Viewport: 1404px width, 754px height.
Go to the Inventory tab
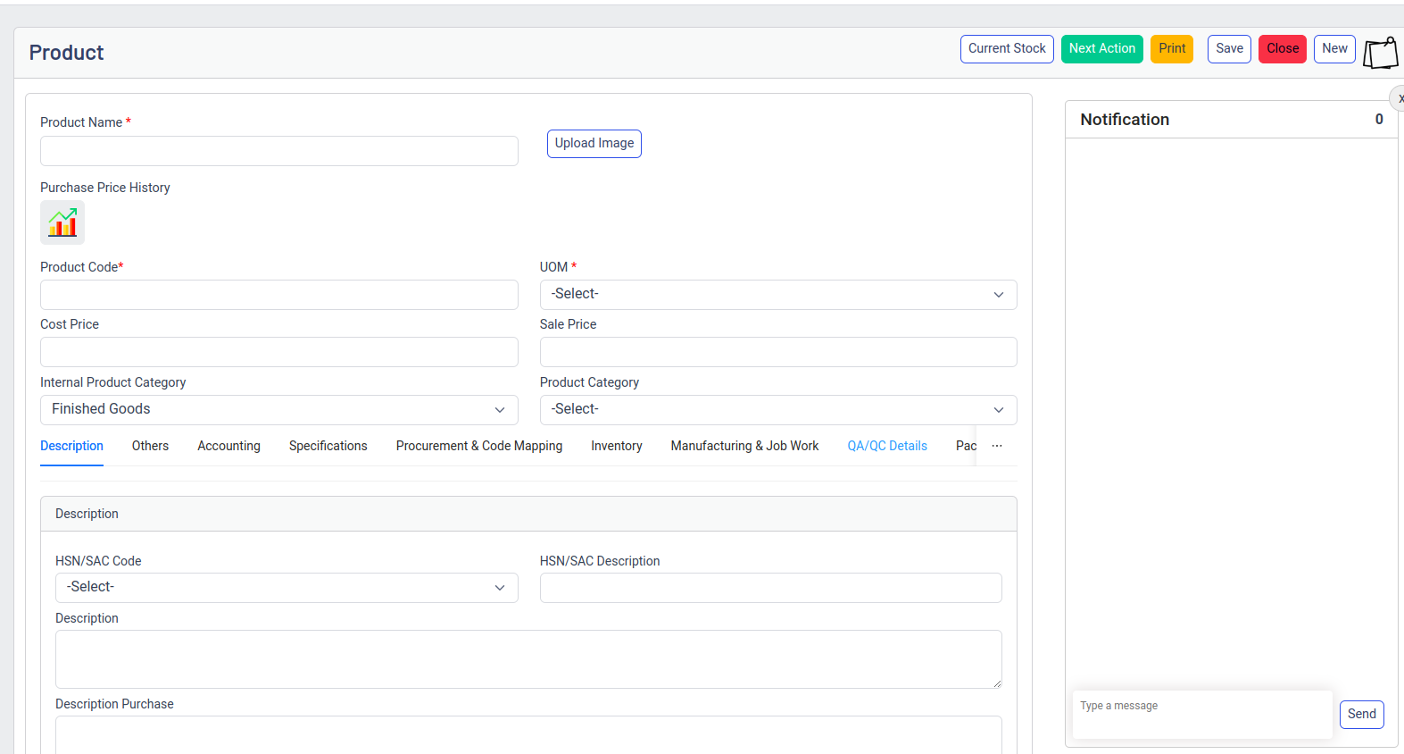pos(616,446)
